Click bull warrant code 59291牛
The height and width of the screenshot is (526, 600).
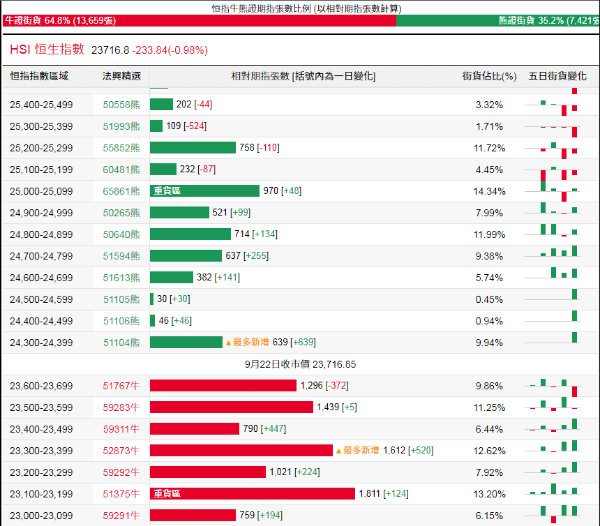click(x=121, y=516)
